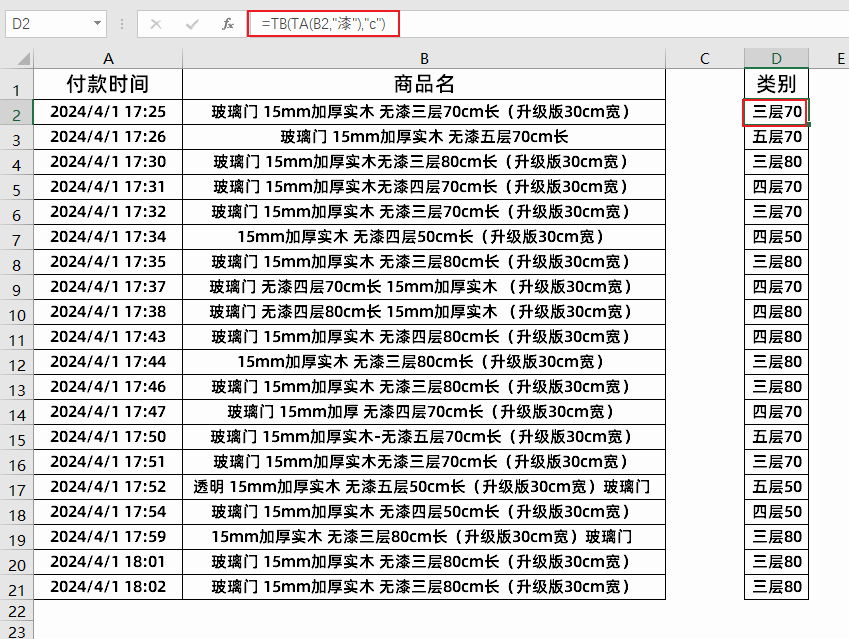Select row 10 header
Screen dimensions: 849x639
[x=17, y=312]
